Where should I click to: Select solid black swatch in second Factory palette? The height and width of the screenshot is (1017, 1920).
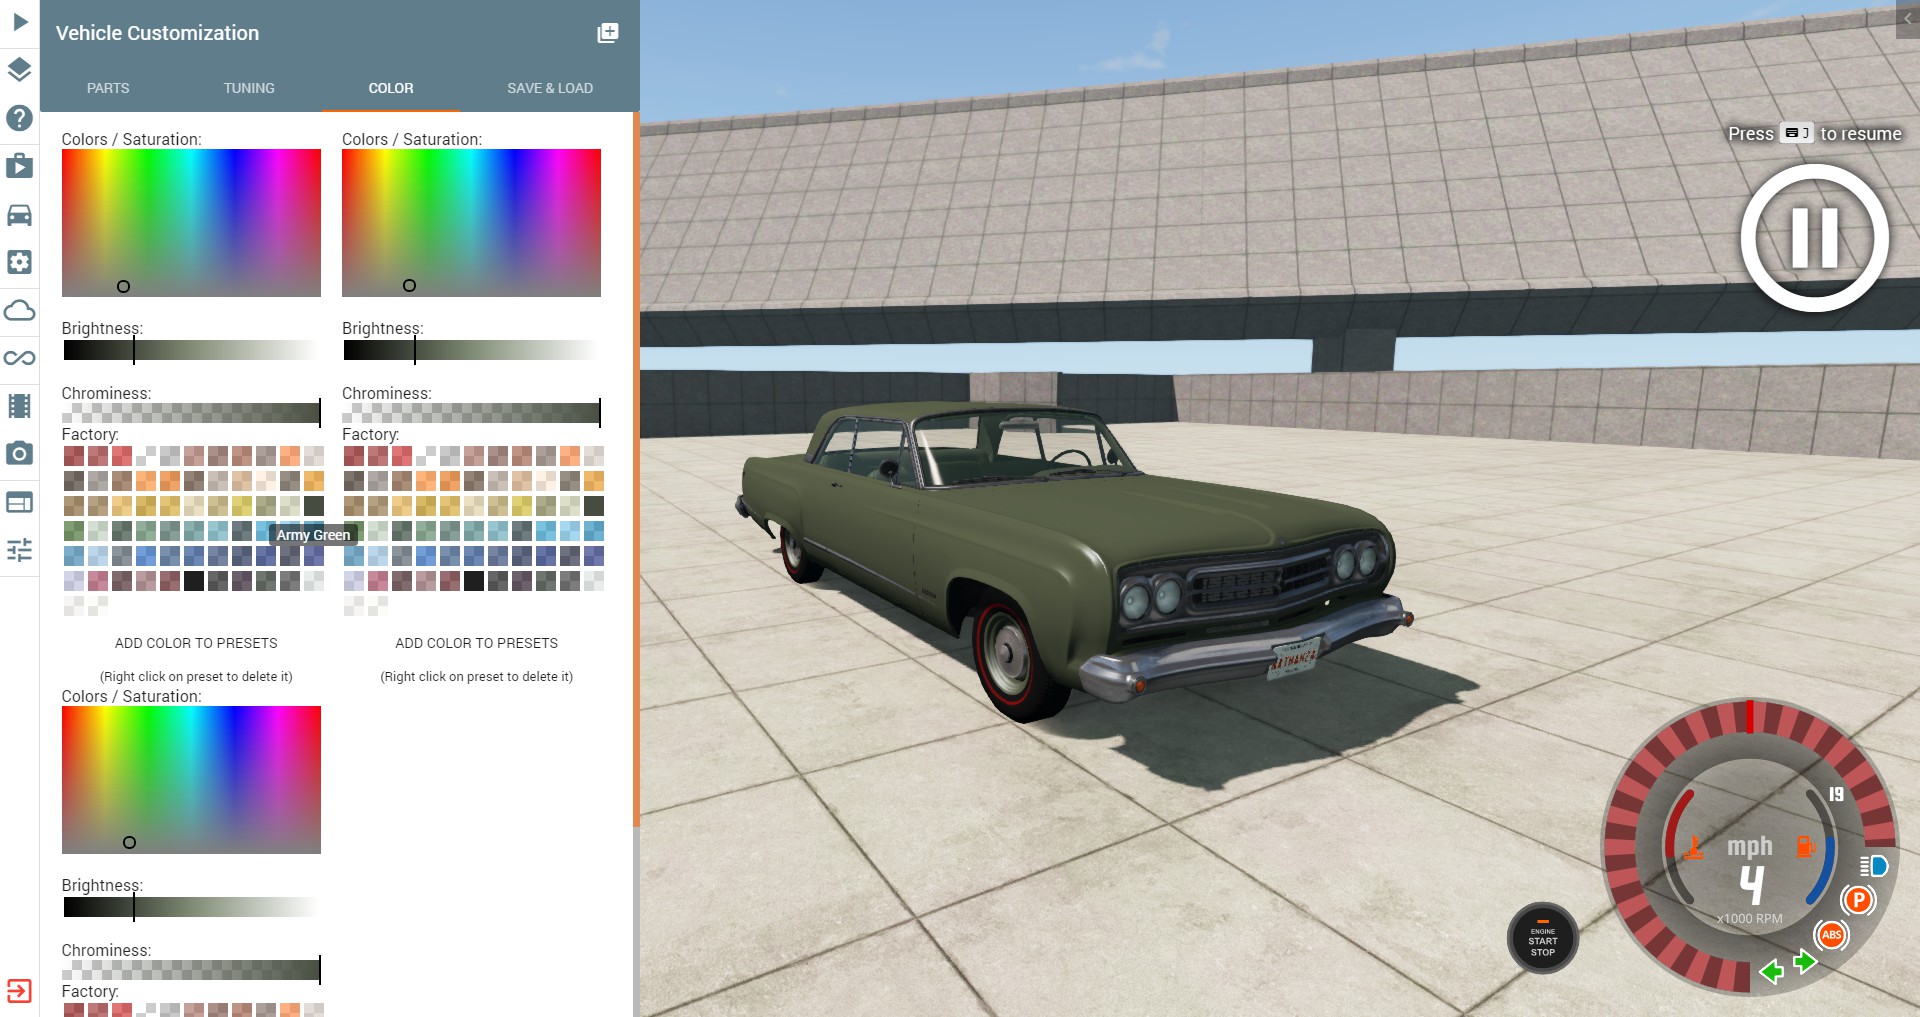tap(474, 581)
